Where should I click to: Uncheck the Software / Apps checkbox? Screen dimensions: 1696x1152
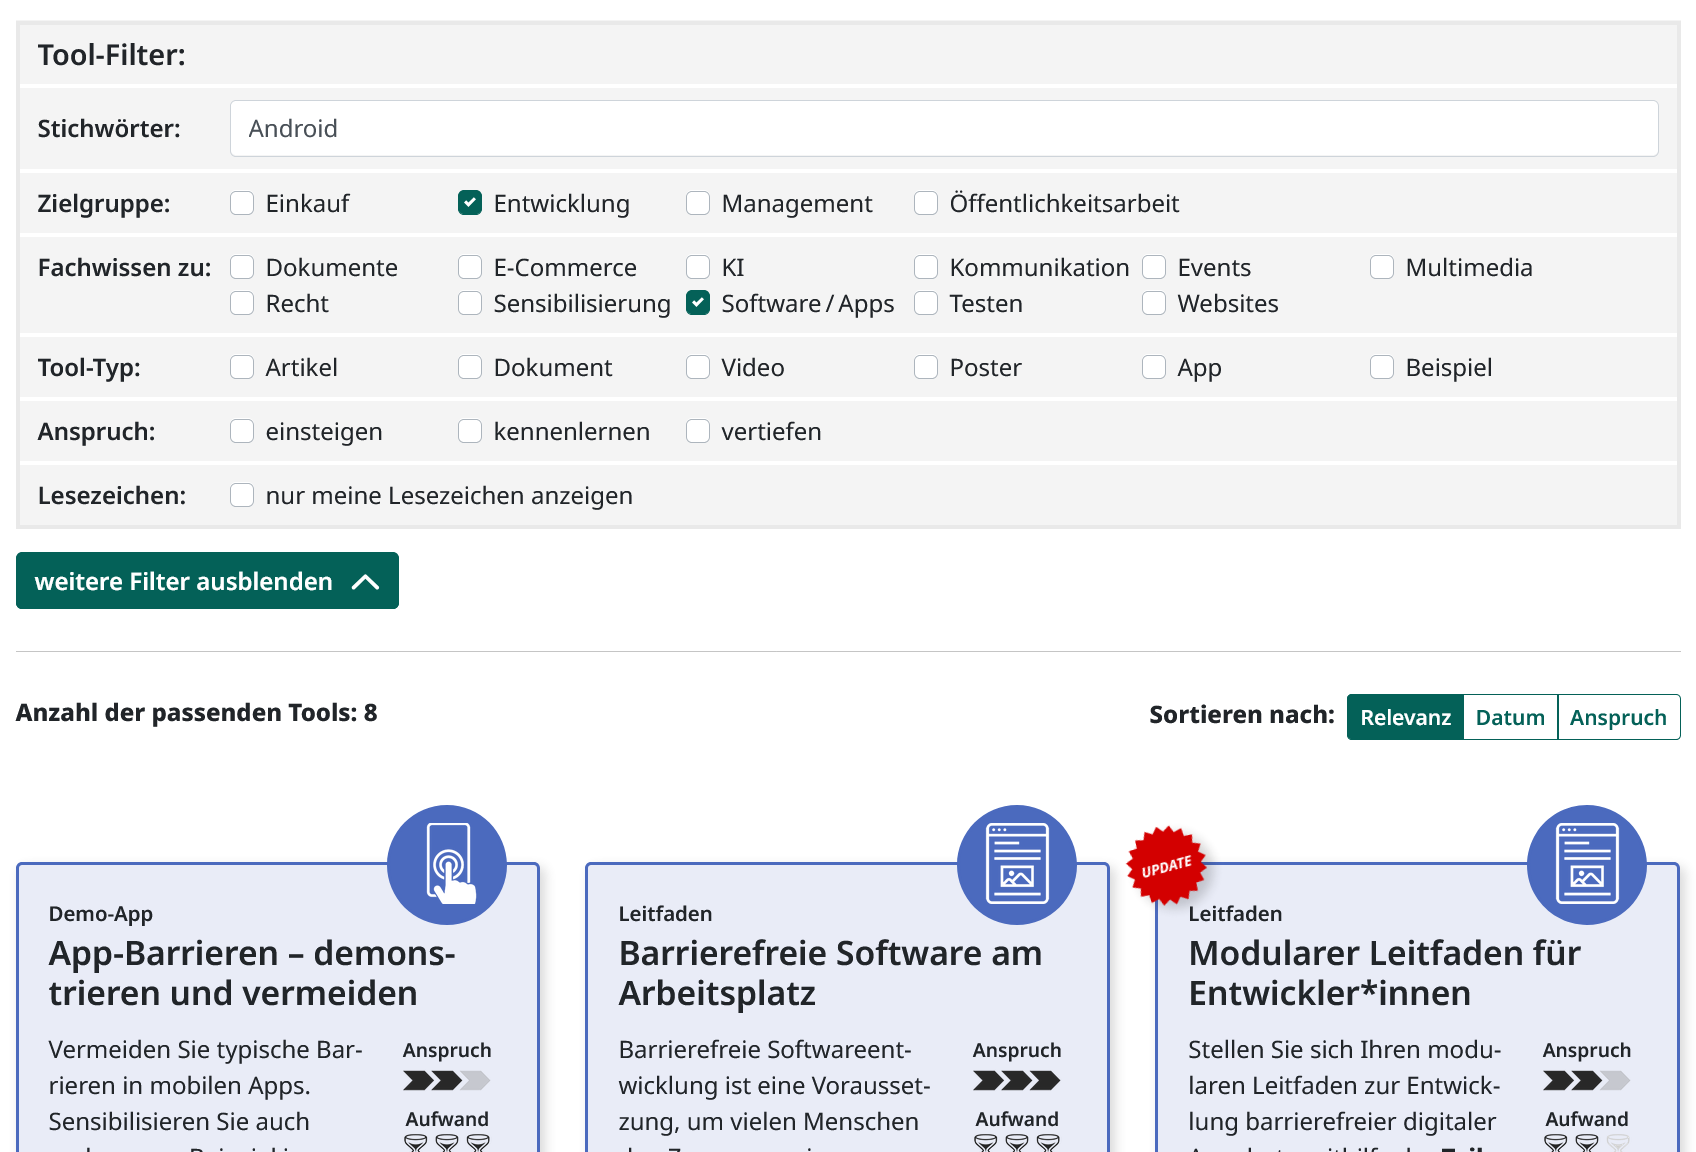698,303
